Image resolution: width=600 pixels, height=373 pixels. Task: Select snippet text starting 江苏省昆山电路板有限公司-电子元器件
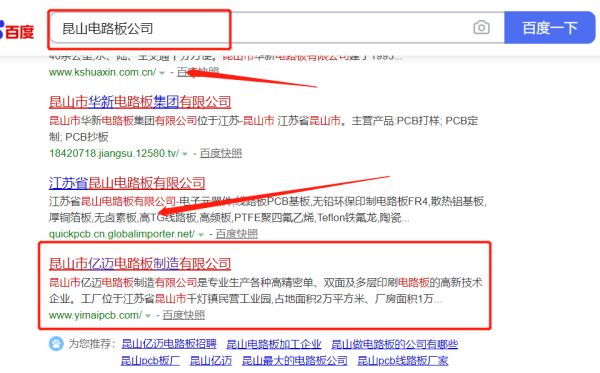[x=267, y=210]
